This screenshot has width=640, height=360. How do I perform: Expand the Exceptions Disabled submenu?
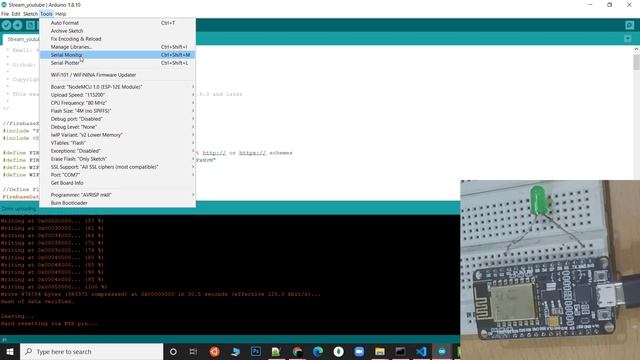point(118,151)
